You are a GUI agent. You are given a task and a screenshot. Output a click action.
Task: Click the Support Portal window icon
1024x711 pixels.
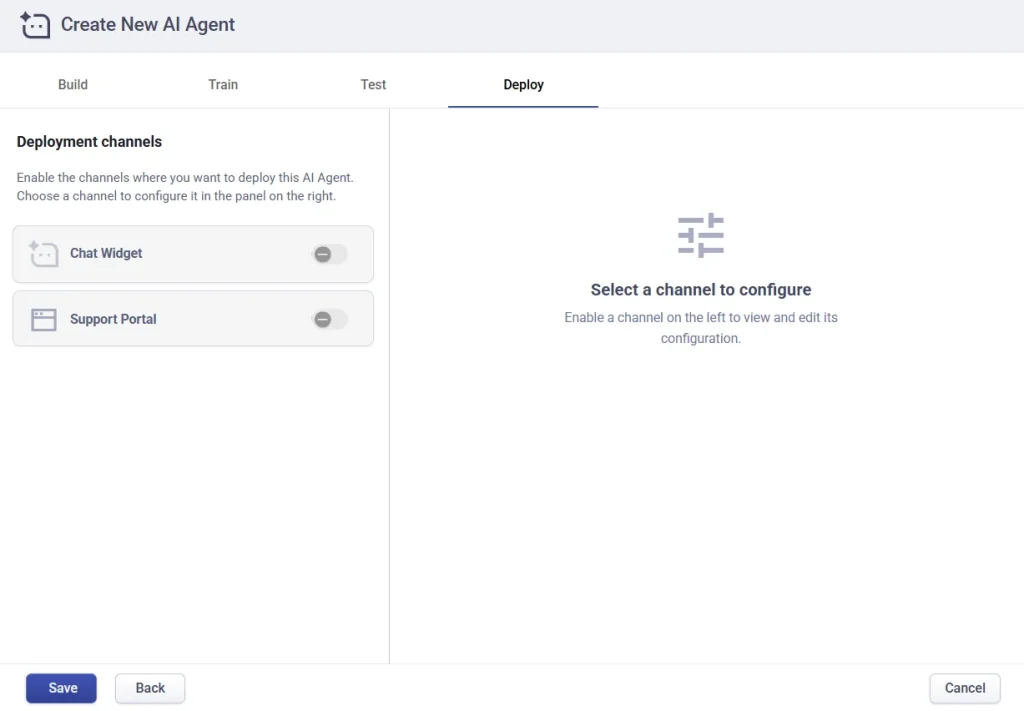tap(43, 320)
